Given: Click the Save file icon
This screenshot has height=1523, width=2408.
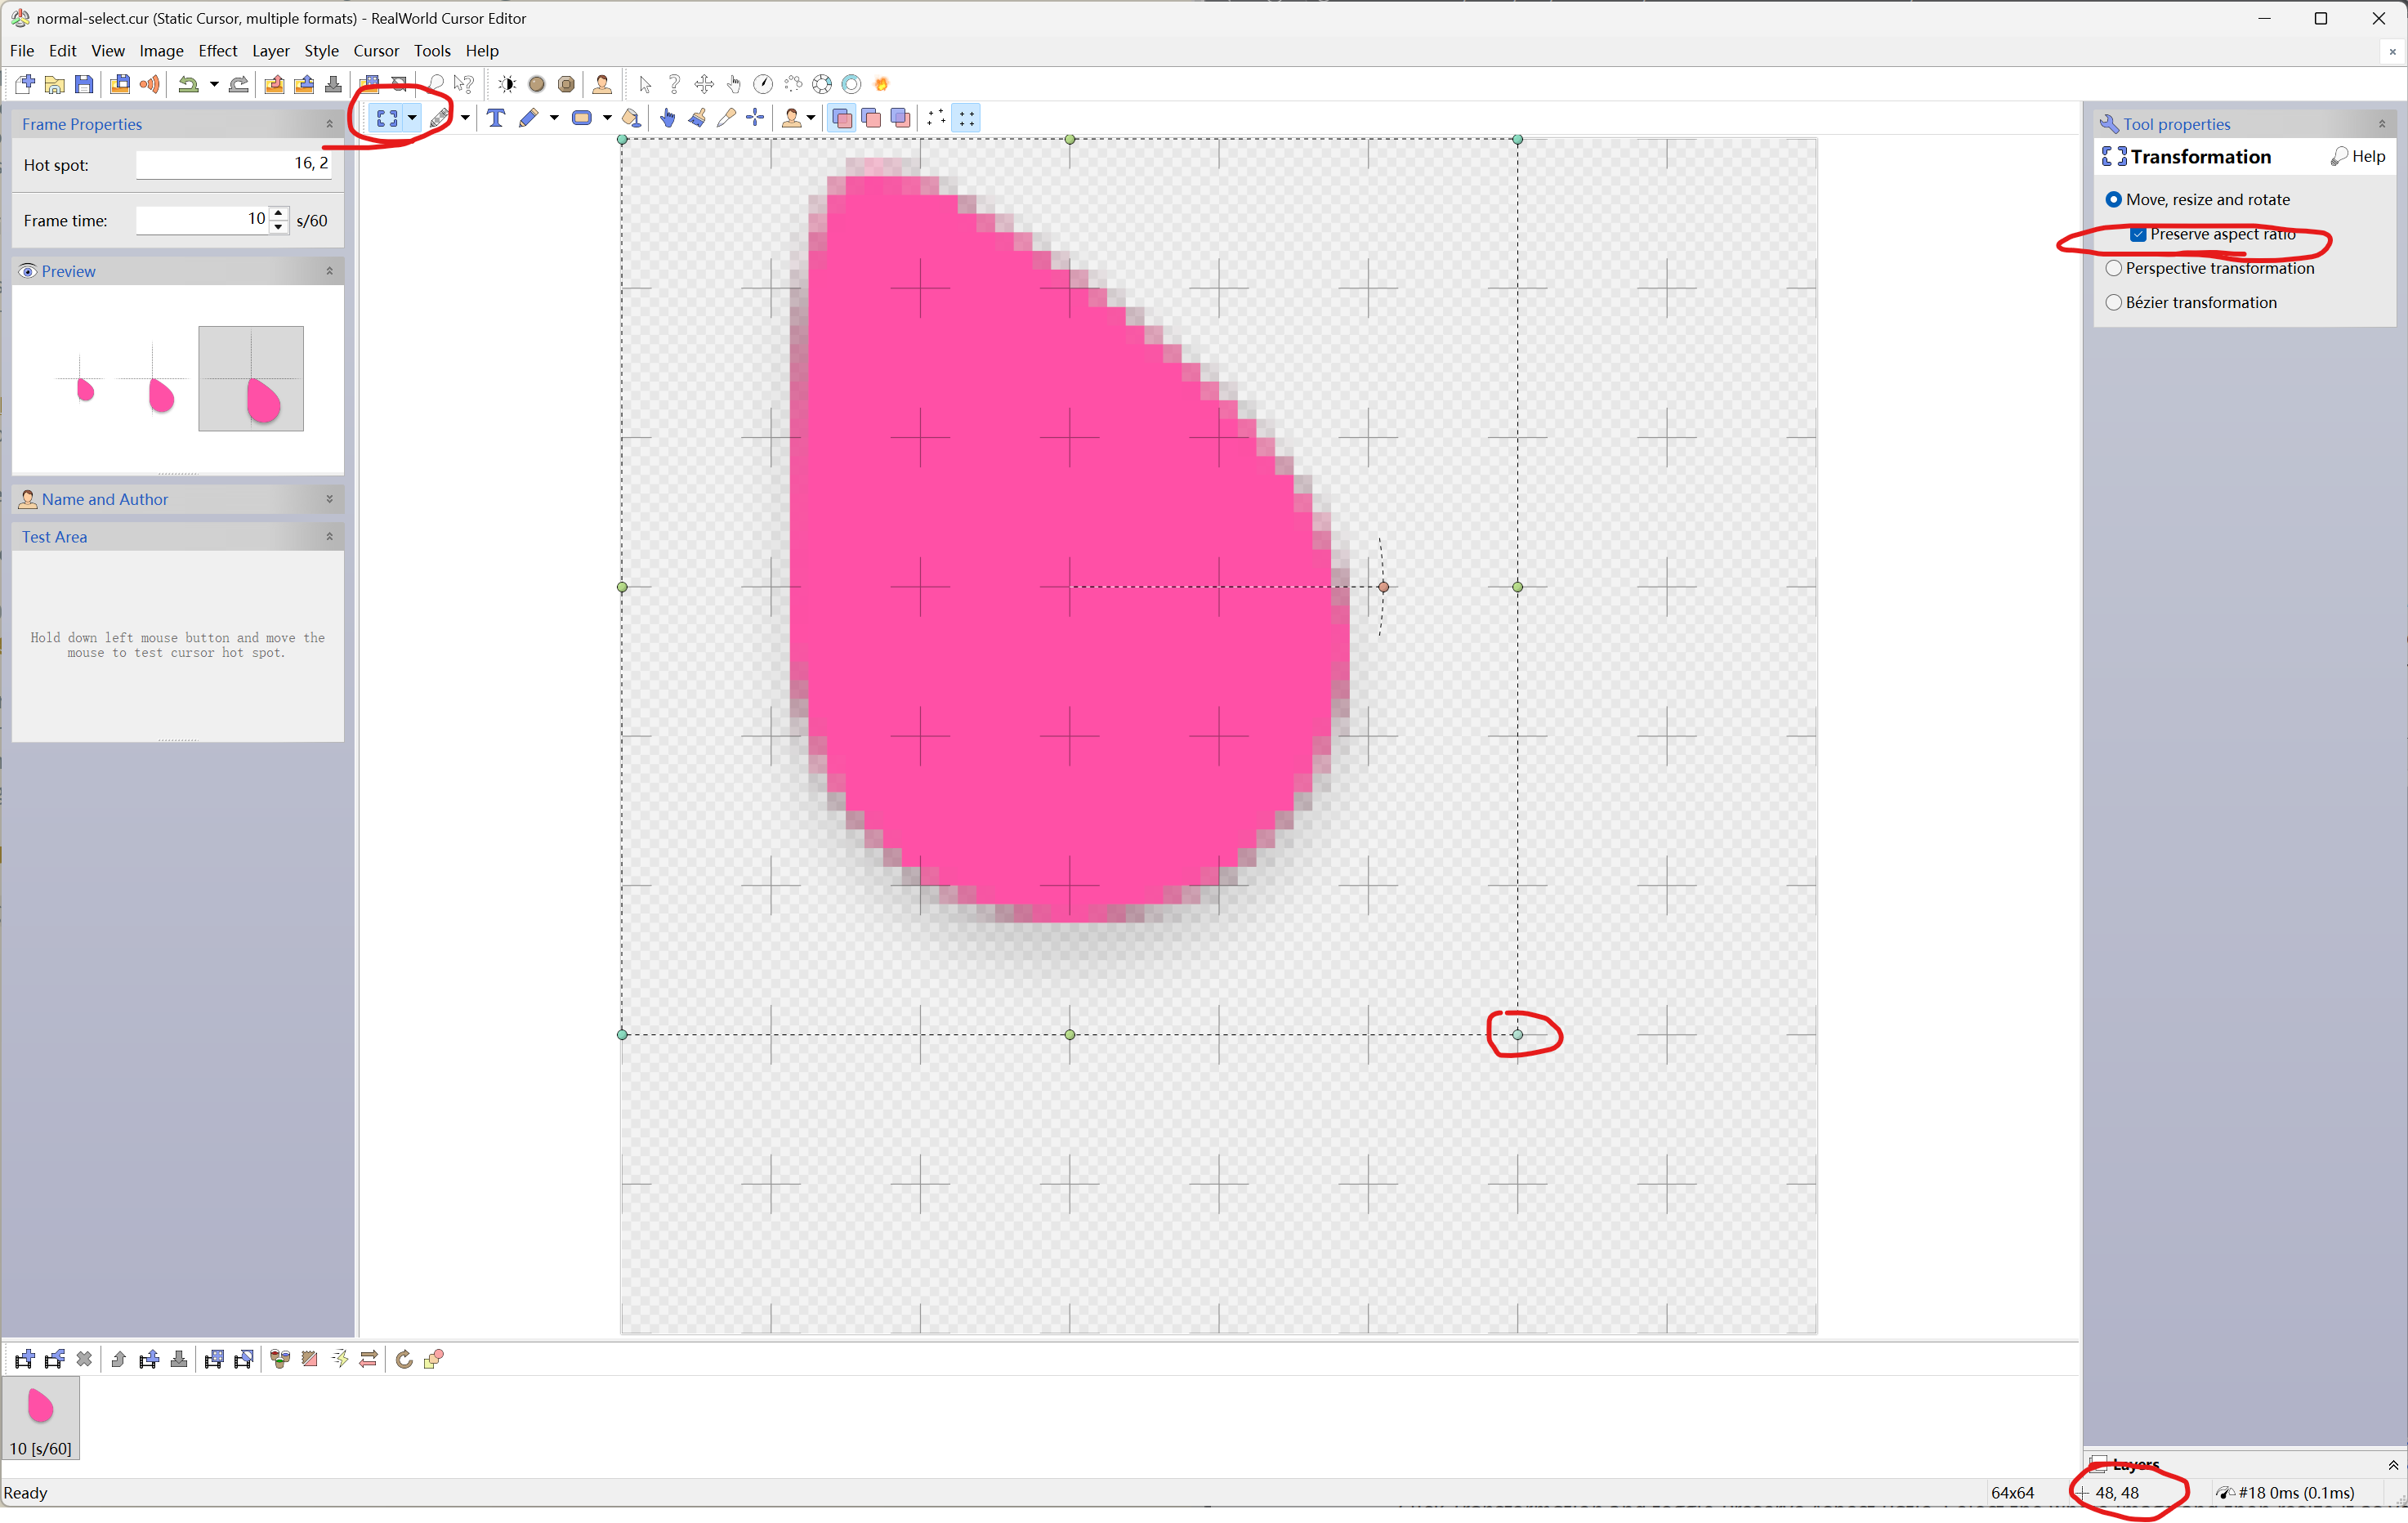Looking at the screenshot, I should (84, 84).
